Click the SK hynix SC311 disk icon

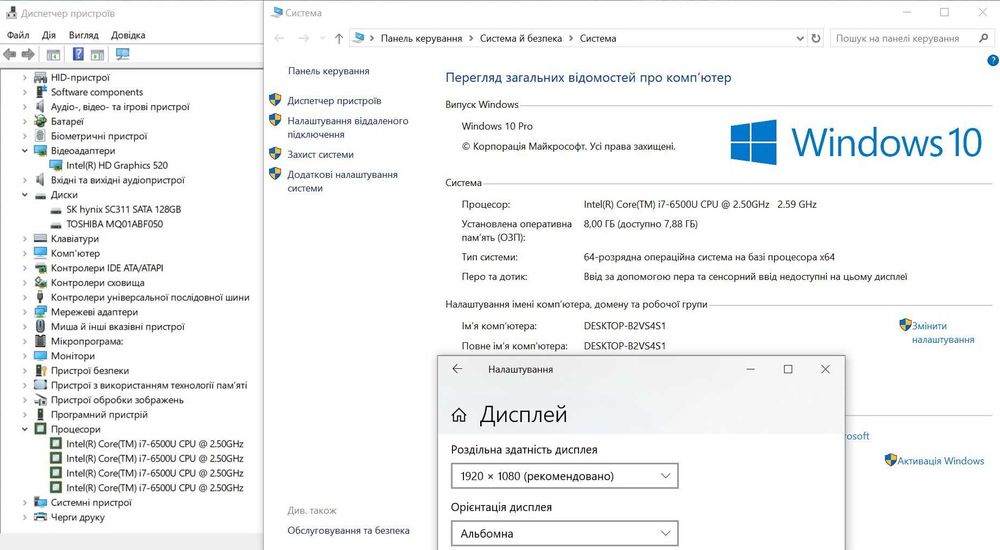pyautogui.click(x=55, y=209)
